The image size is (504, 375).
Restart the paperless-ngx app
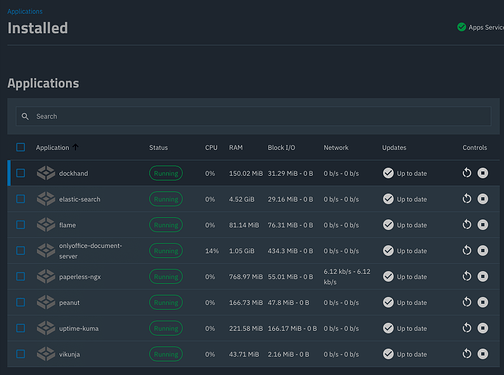click(x=467, y=276)
